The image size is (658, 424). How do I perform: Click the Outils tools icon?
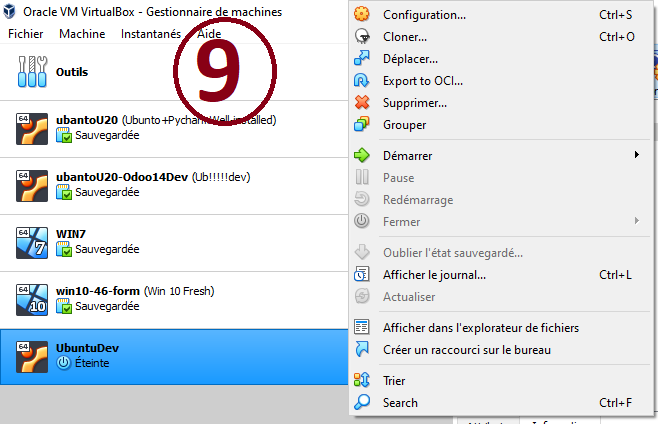pos(32,71)
